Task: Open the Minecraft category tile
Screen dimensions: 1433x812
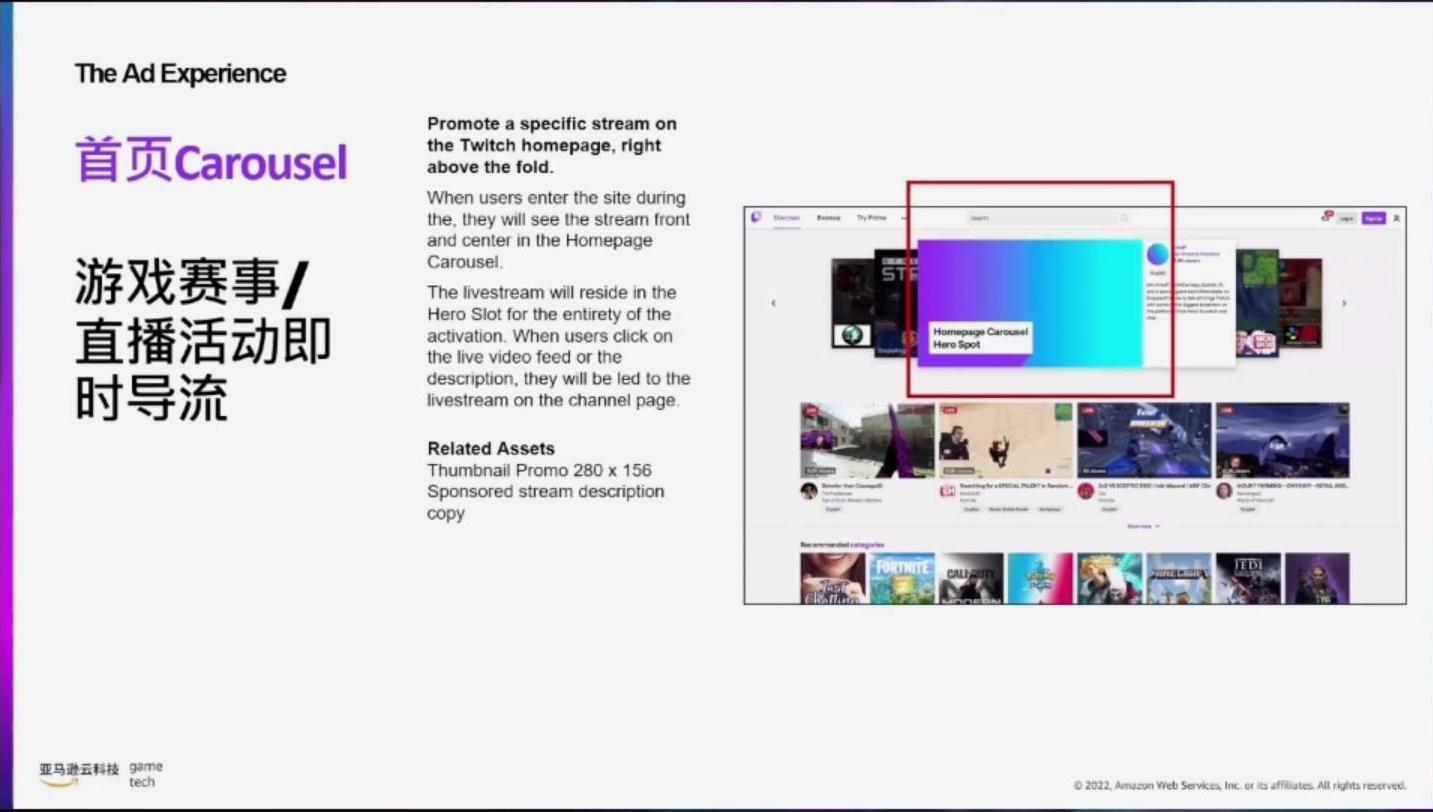Action: click(x=1178, y=578)
